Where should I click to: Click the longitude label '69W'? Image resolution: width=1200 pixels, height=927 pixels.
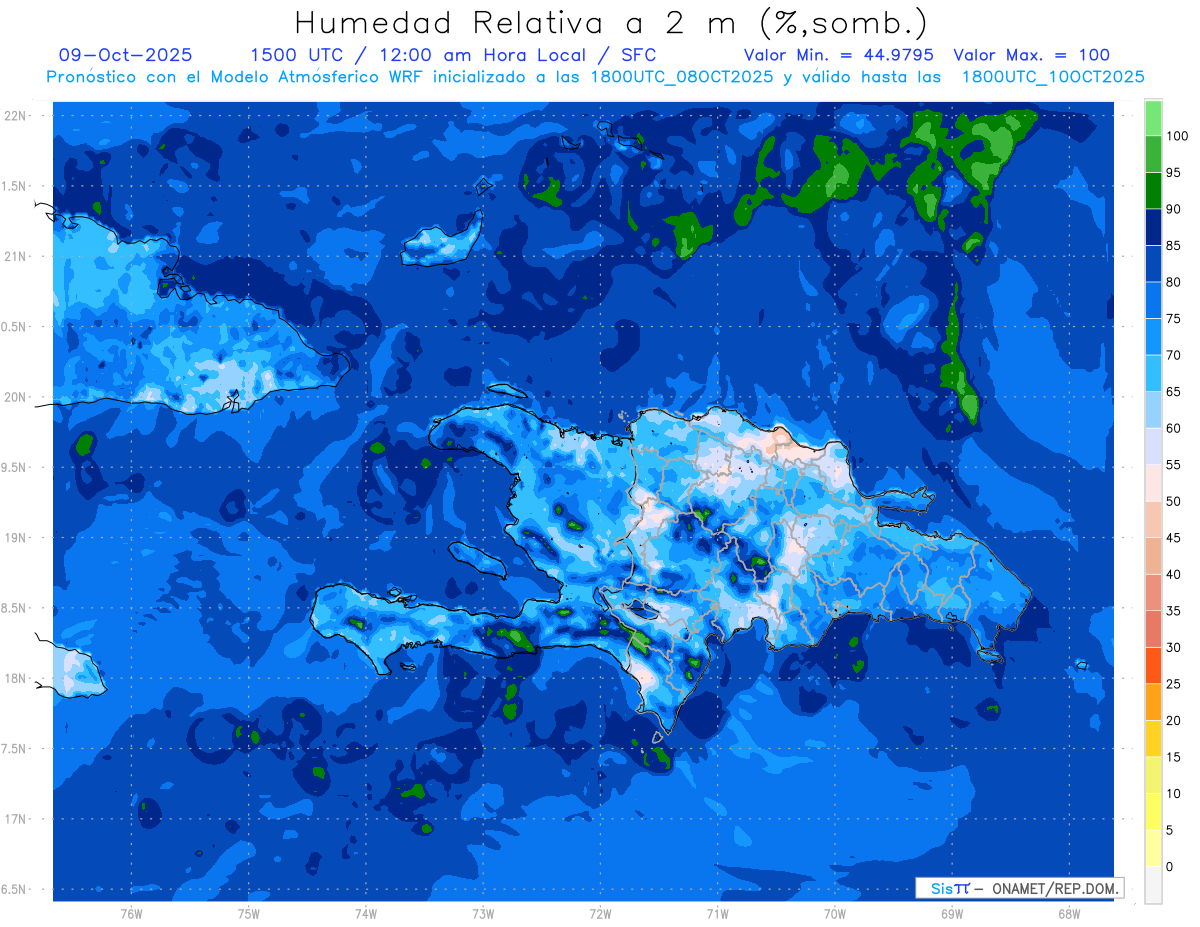click(951, 914)
